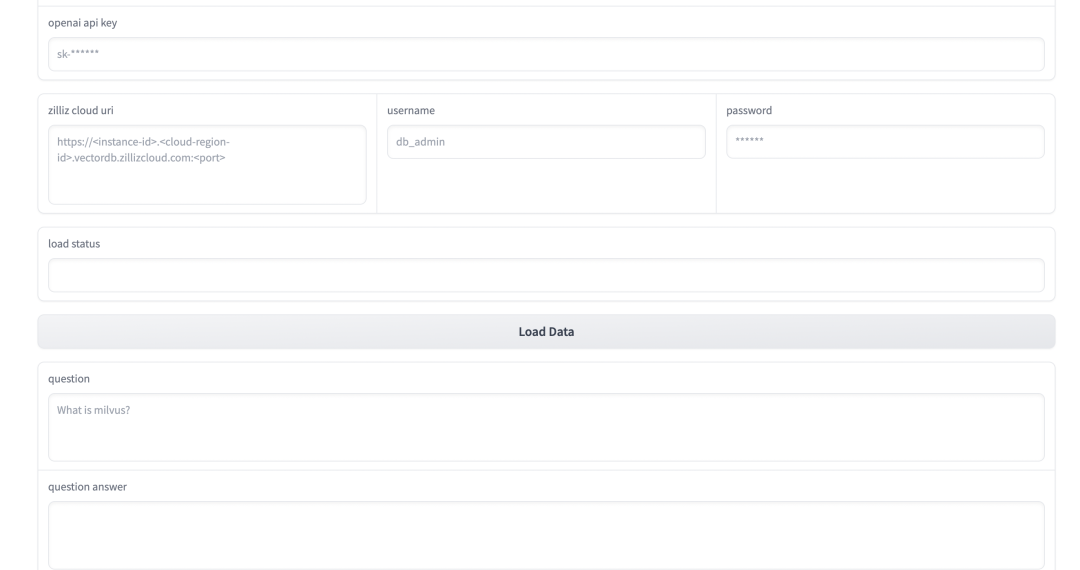Click the 'password' label text
Image resolution: width=1080 pixels, height=570 pixels.
coord(749,110)
